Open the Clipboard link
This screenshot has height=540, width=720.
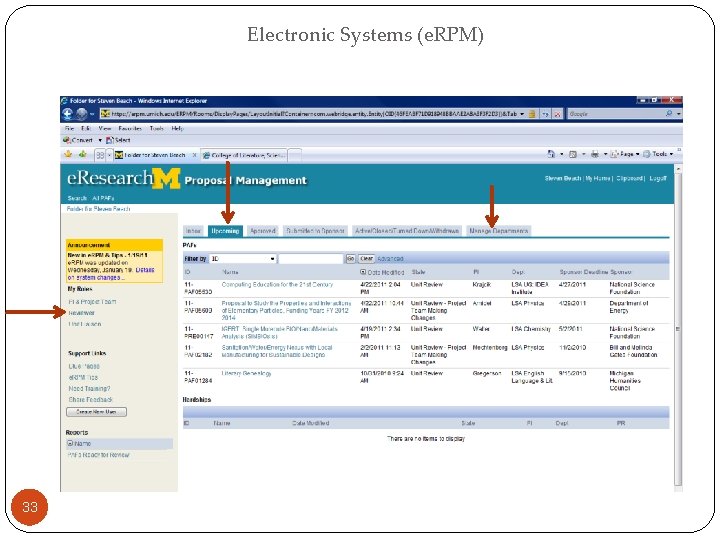coord(630,178)
